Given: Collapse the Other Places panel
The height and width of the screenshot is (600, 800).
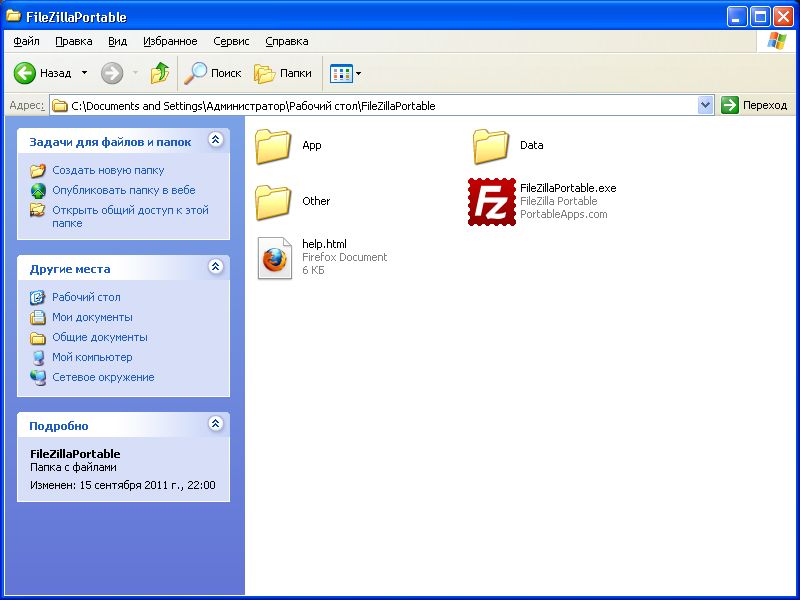Looking at the screenshot, I should tap(216, 266).
